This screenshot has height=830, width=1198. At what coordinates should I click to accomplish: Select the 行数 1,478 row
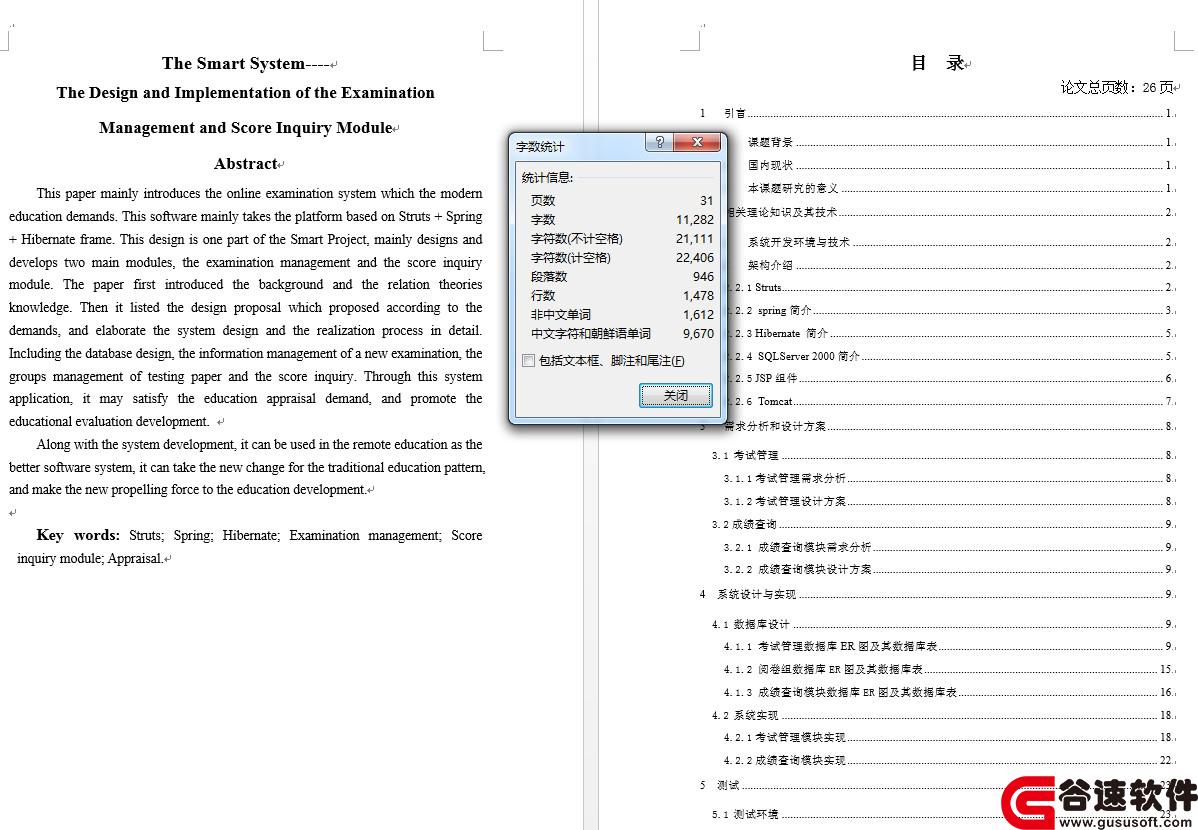(621, 296)
